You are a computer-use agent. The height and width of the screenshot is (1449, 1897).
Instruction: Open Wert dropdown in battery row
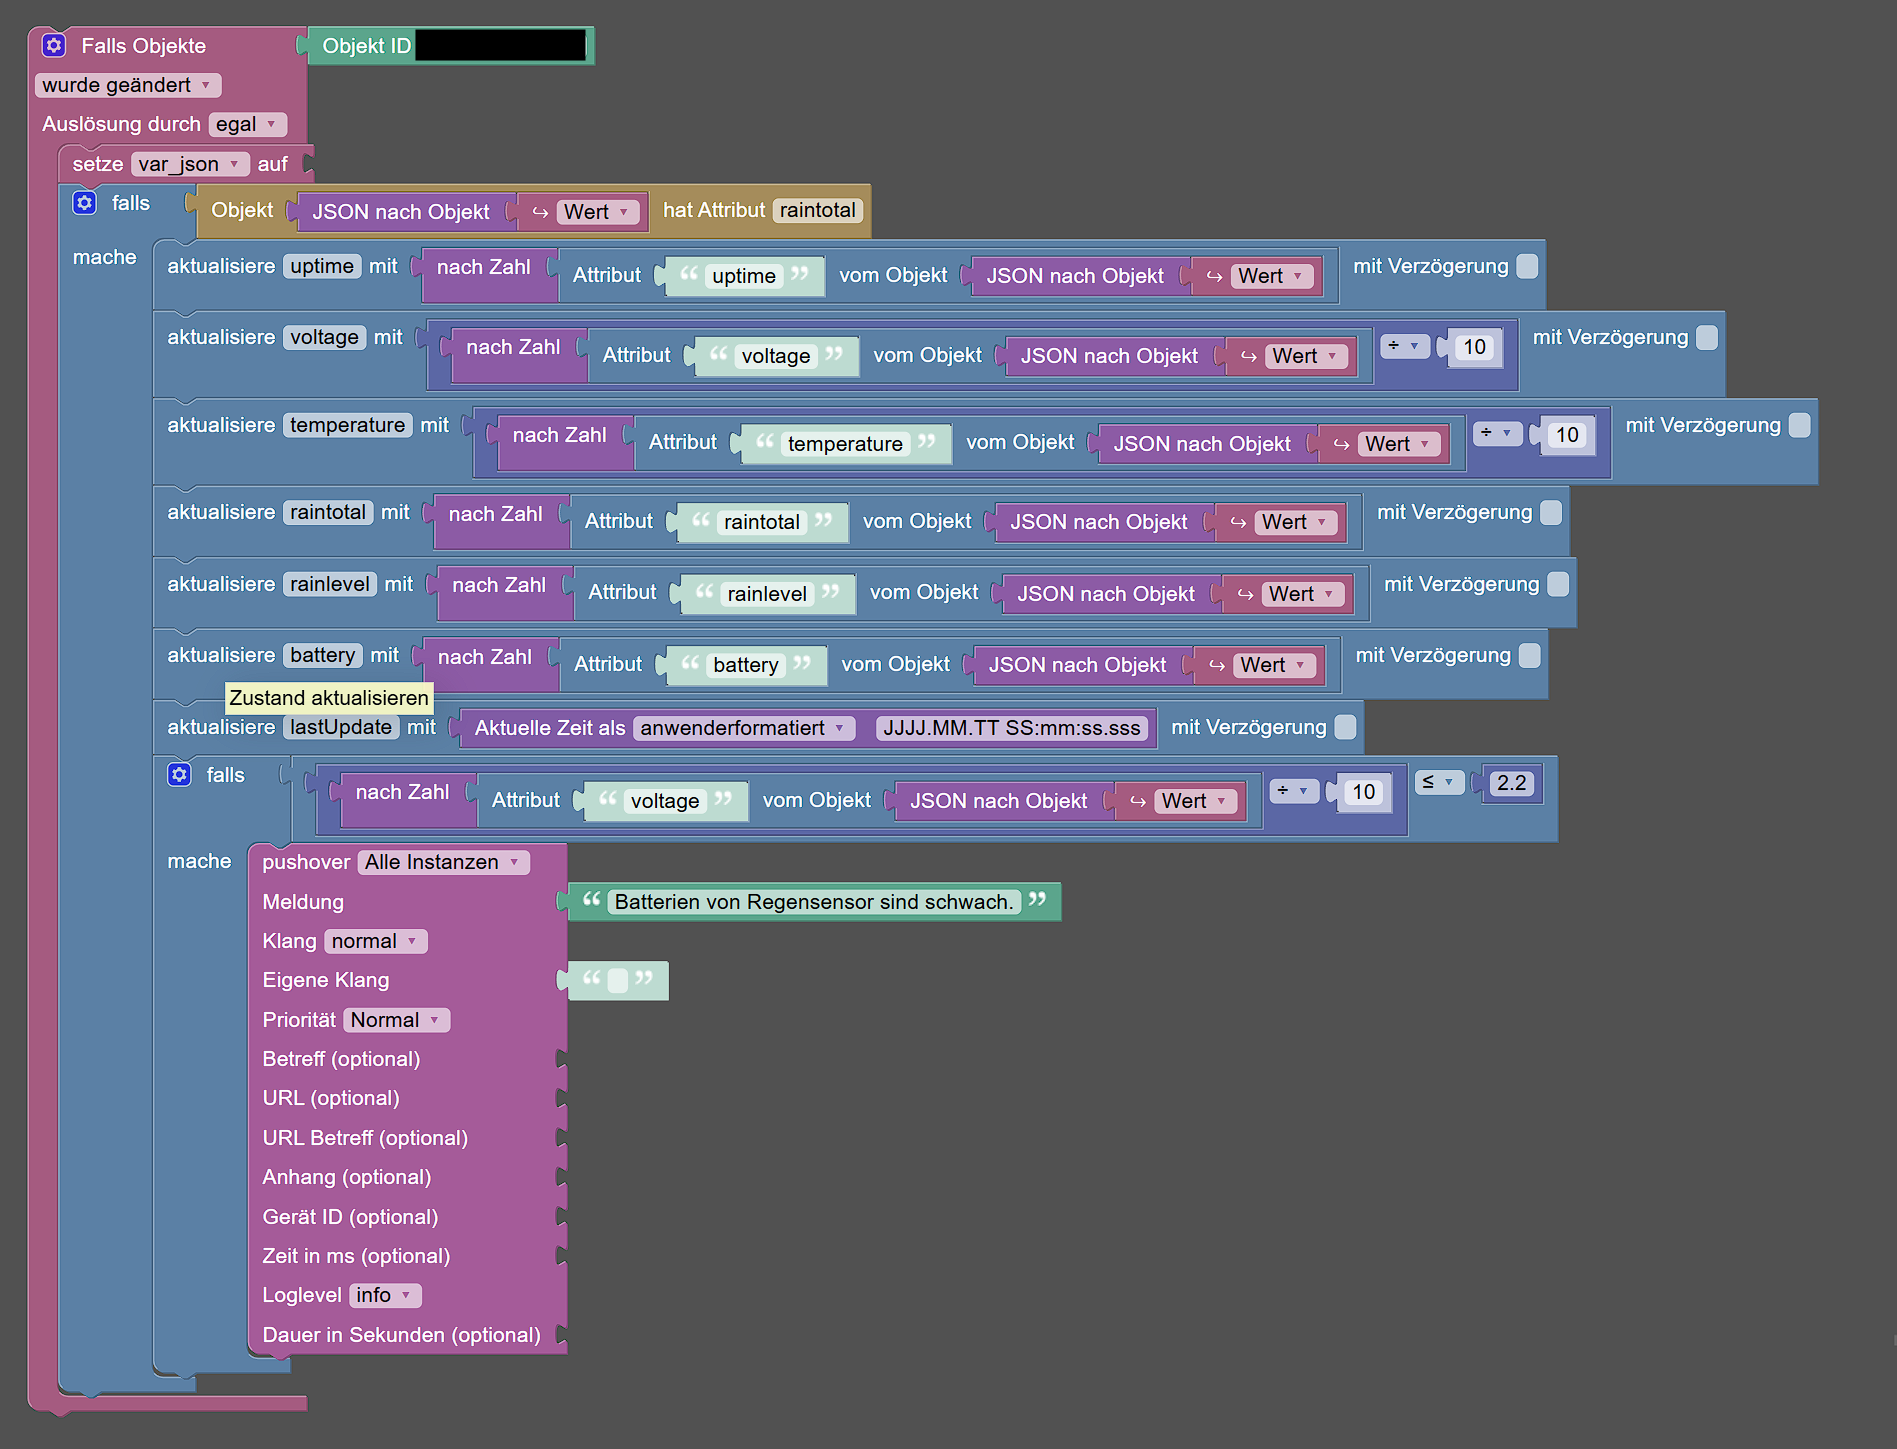pos(1273,665)
